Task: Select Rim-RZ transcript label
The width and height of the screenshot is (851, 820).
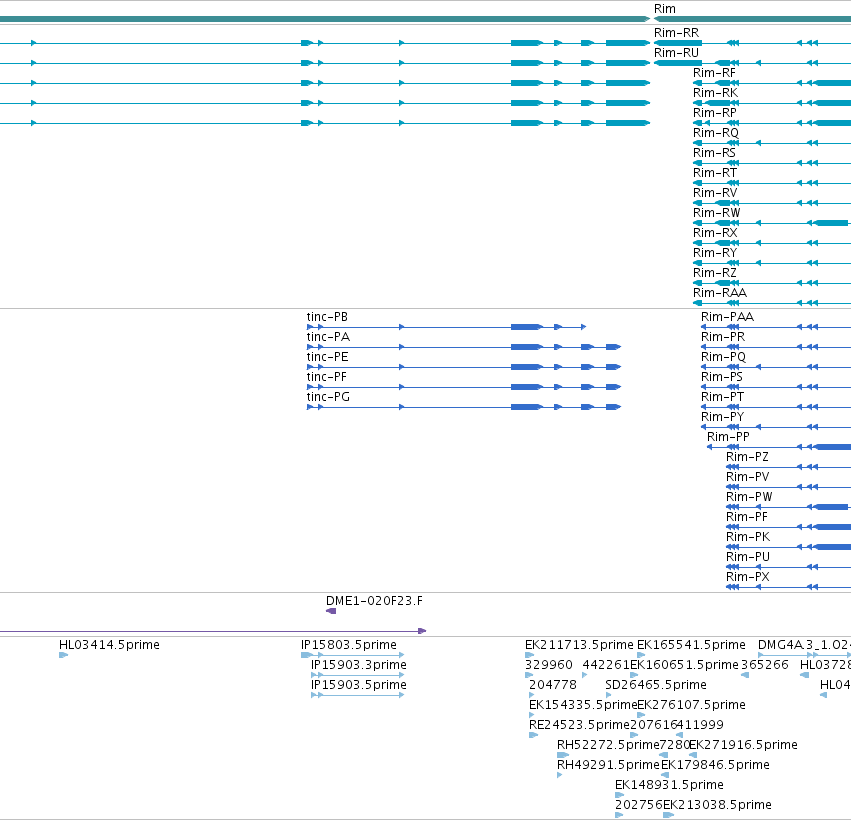Action: pyautogui.click(x=715, y=273)
